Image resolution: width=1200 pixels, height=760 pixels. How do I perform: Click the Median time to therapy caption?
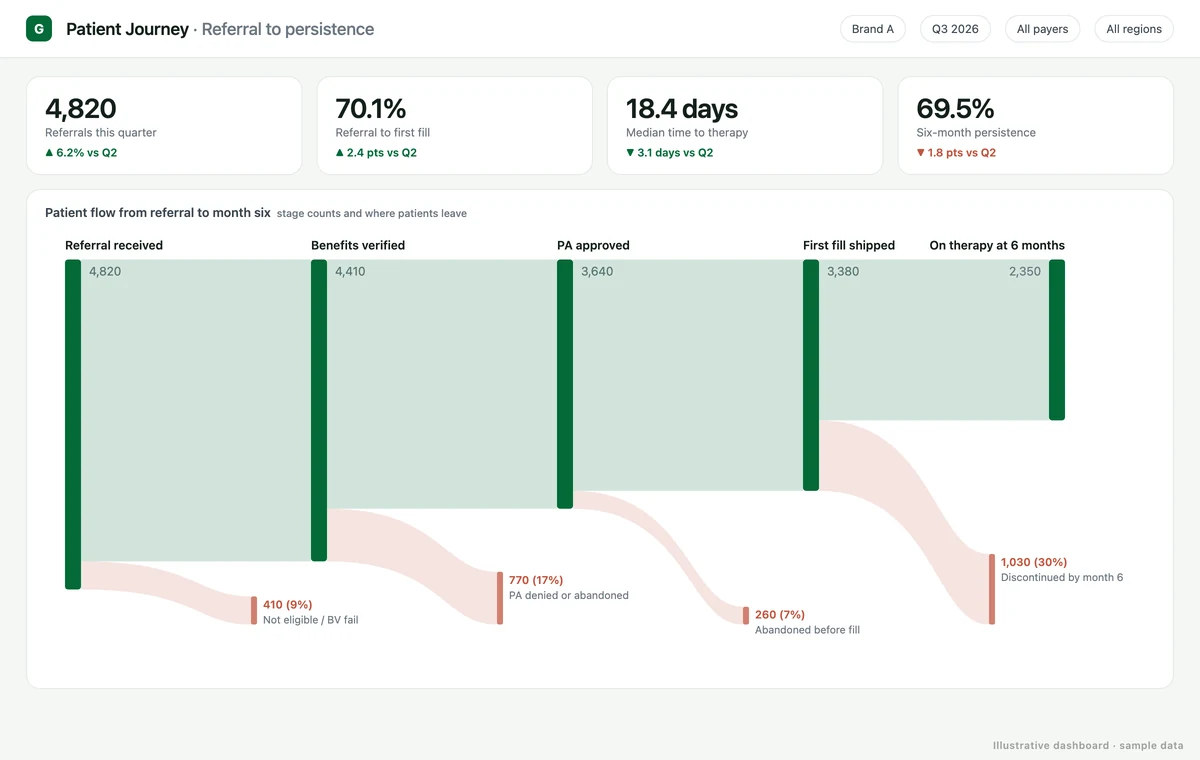click(x=687, y=133)
